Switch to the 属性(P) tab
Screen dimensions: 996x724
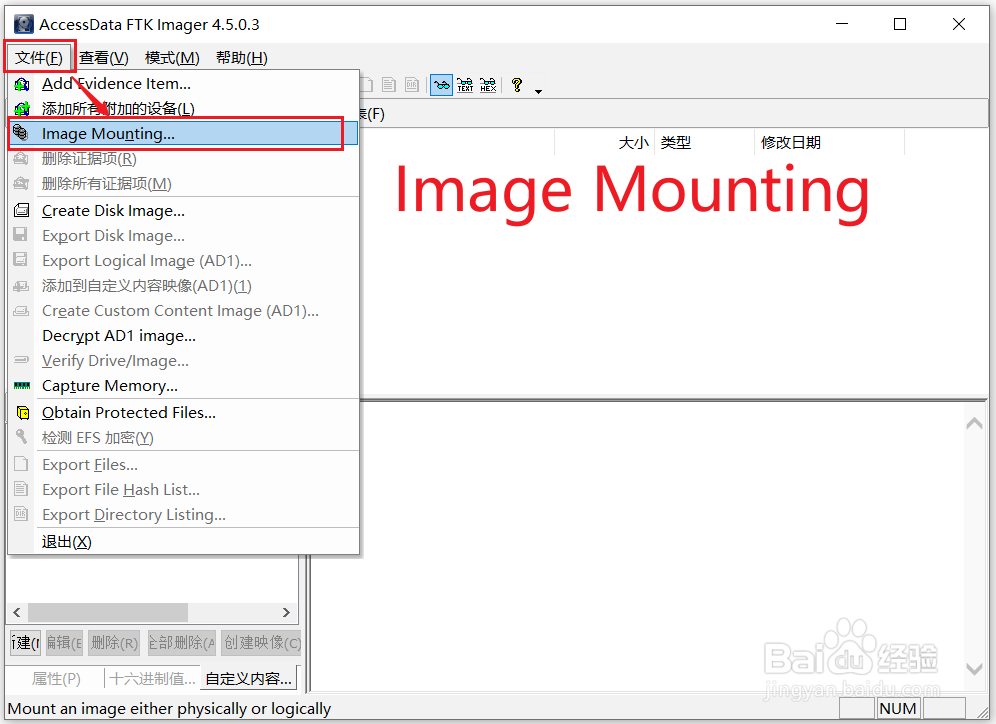coord(56,678)
